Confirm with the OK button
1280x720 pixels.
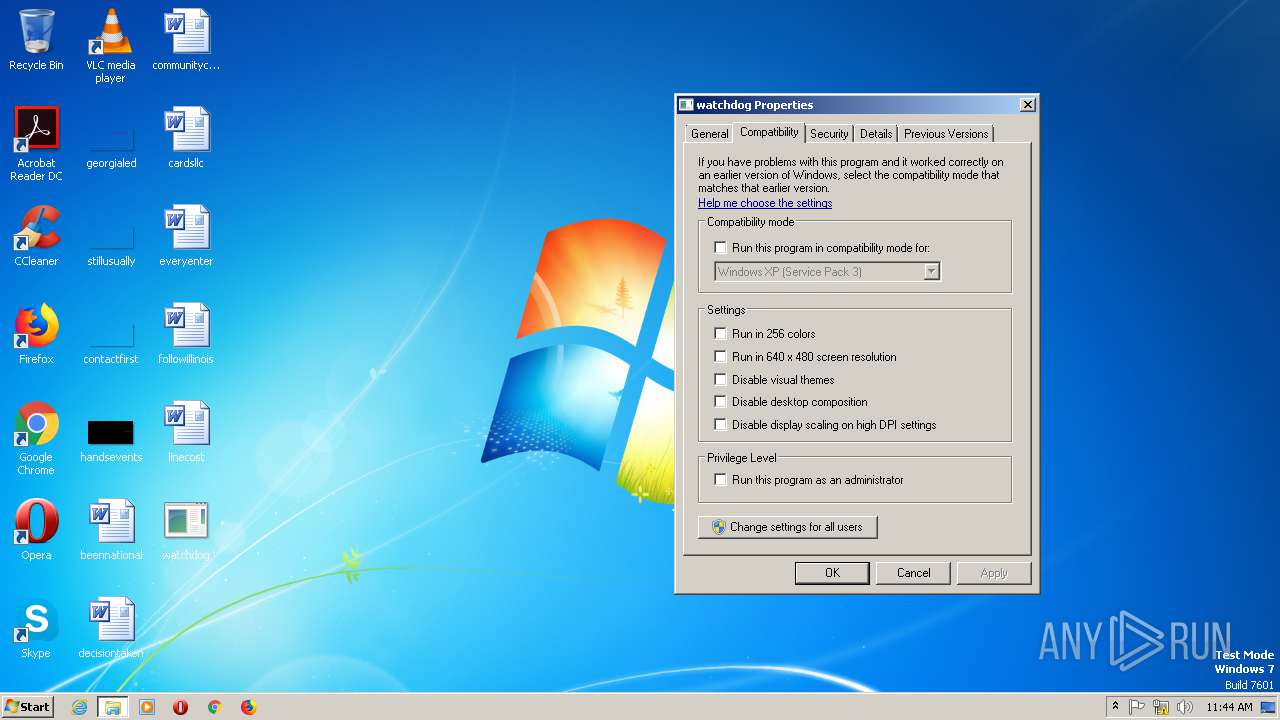(x=832, y=573)
